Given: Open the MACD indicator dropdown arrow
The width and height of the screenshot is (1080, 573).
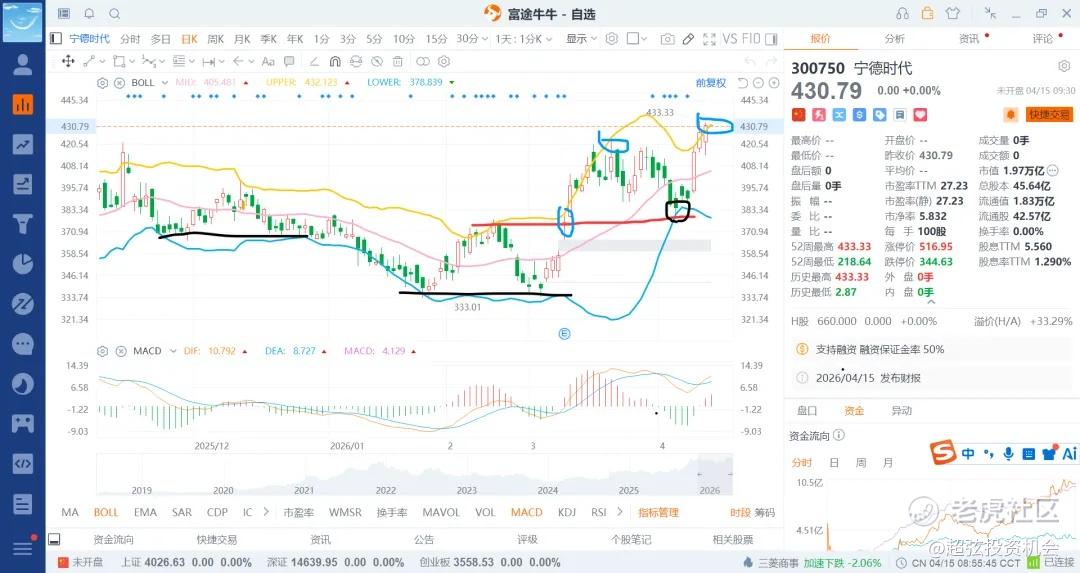Looking at the screenshot, I should 173,351.
